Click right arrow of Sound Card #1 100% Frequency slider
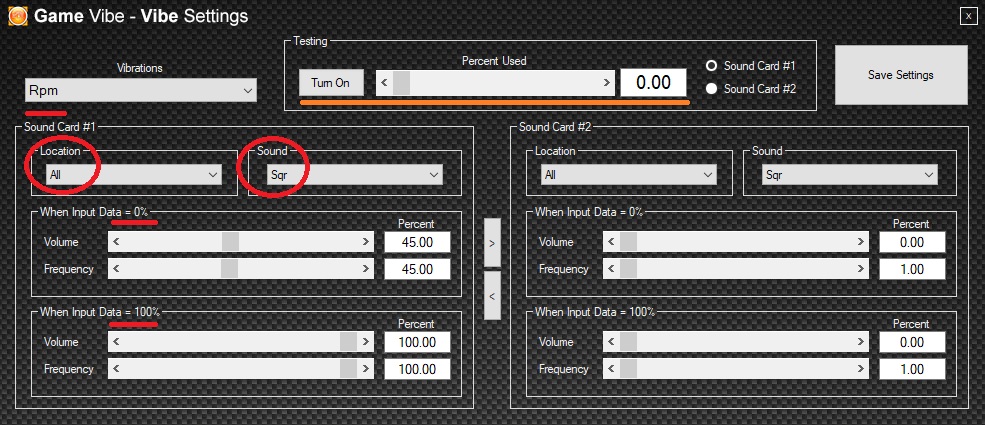985x425 pixels. click(x=366, y=369)
